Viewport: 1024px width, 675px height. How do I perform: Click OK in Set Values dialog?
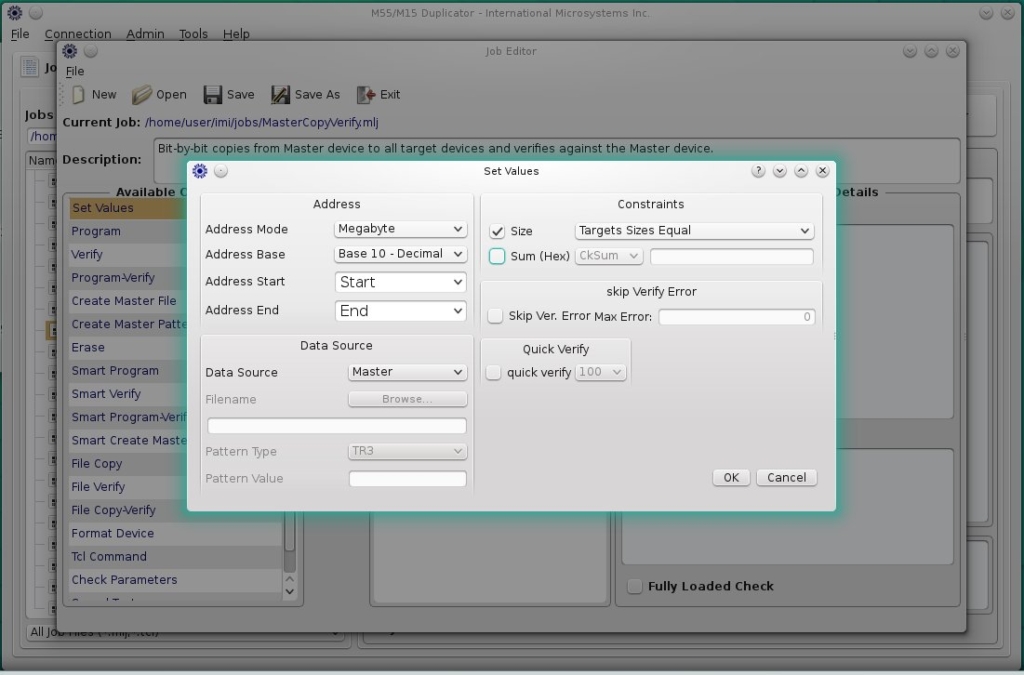coord(731,477)
